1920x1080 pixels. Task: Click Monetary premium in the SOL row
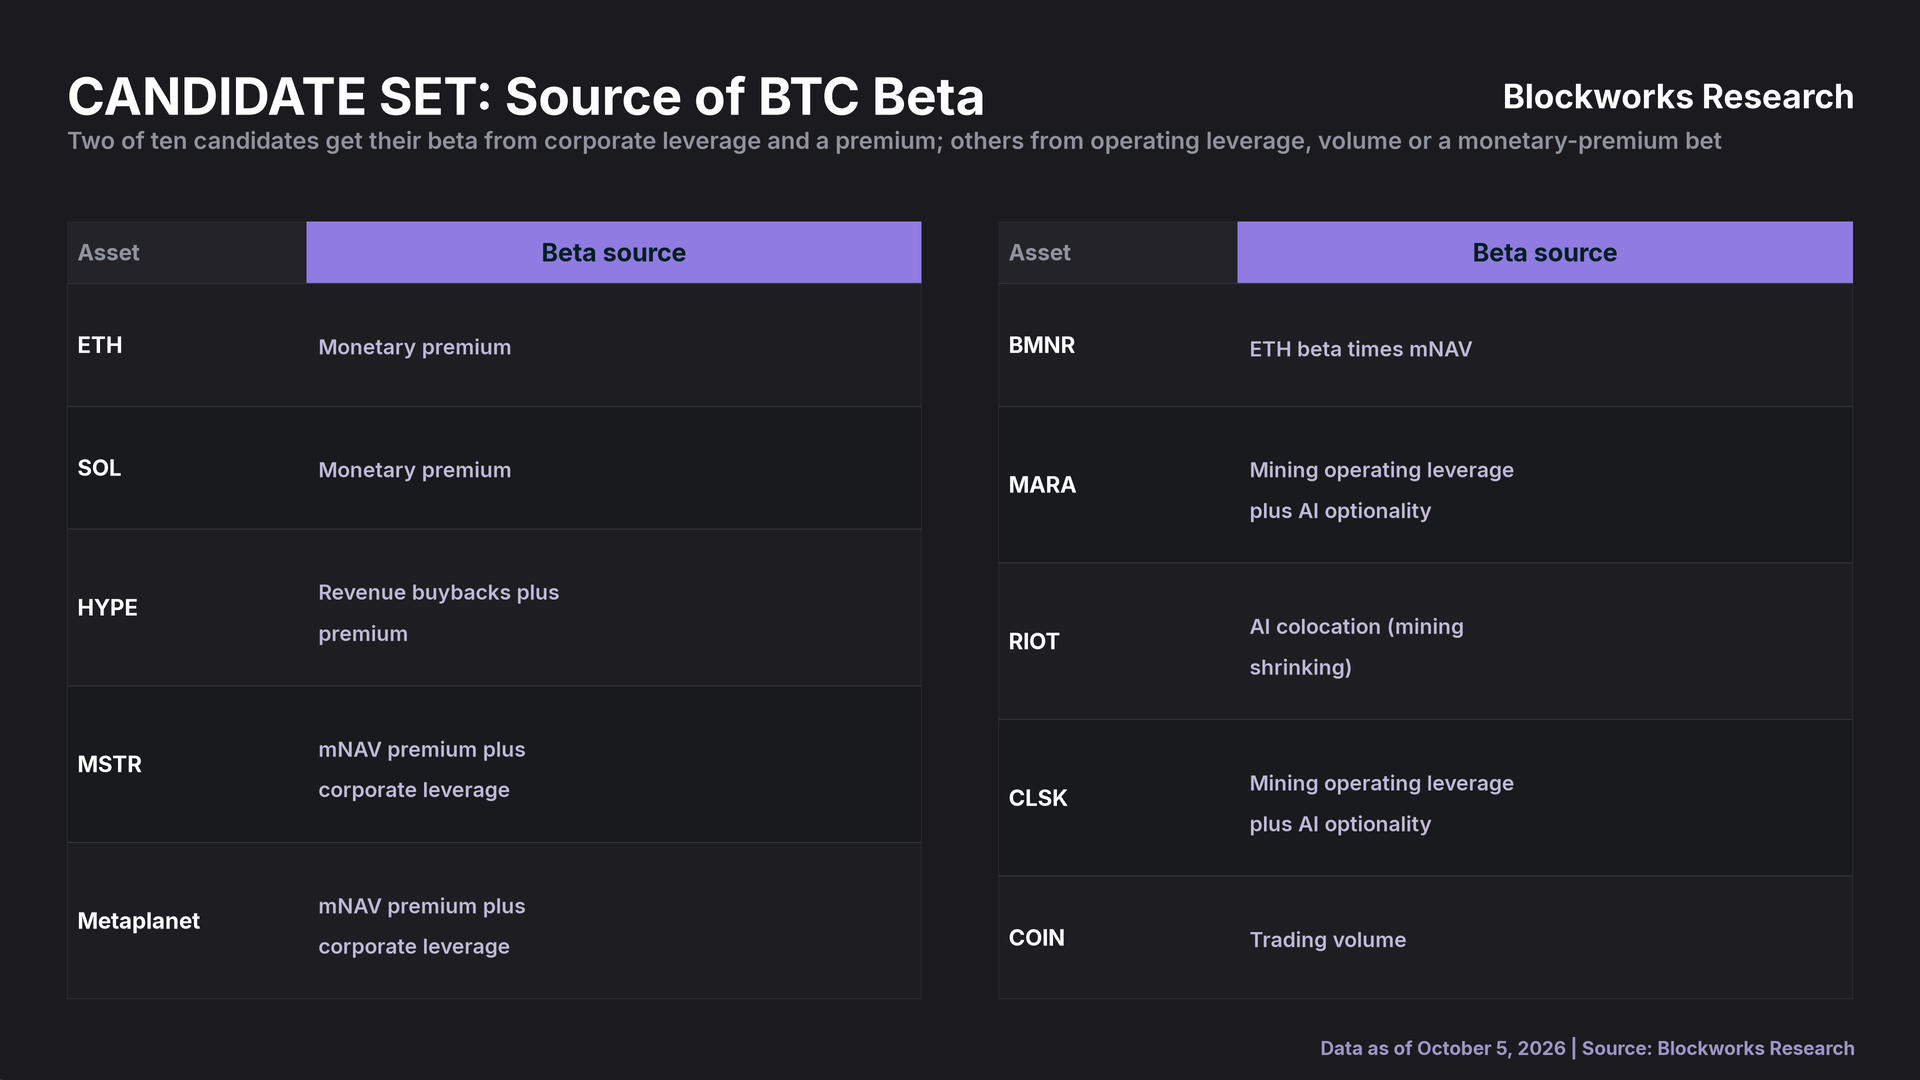pyautogui.click(x=415, y=470)
